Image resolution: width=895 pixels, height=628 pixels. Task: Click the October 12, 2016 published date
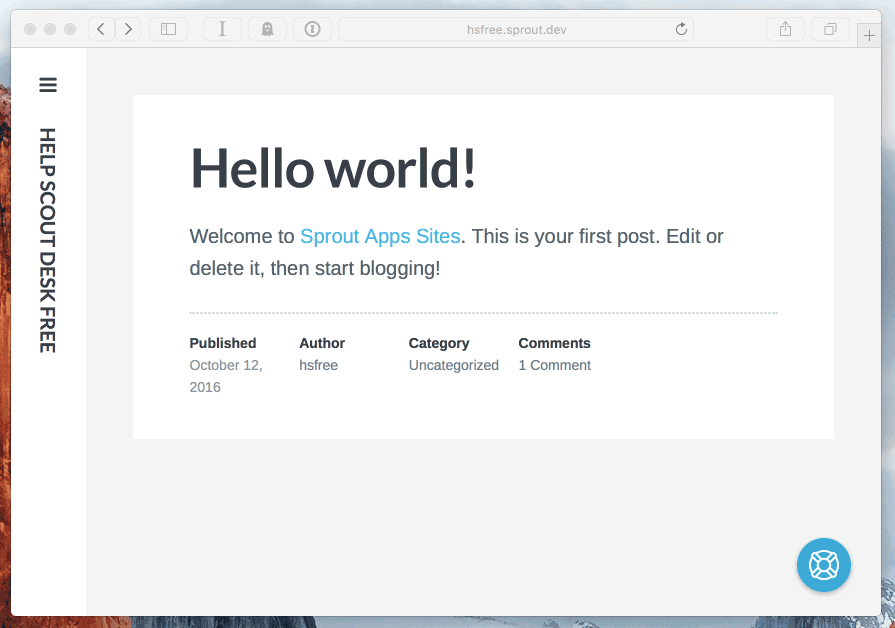[x=226, y=376]
